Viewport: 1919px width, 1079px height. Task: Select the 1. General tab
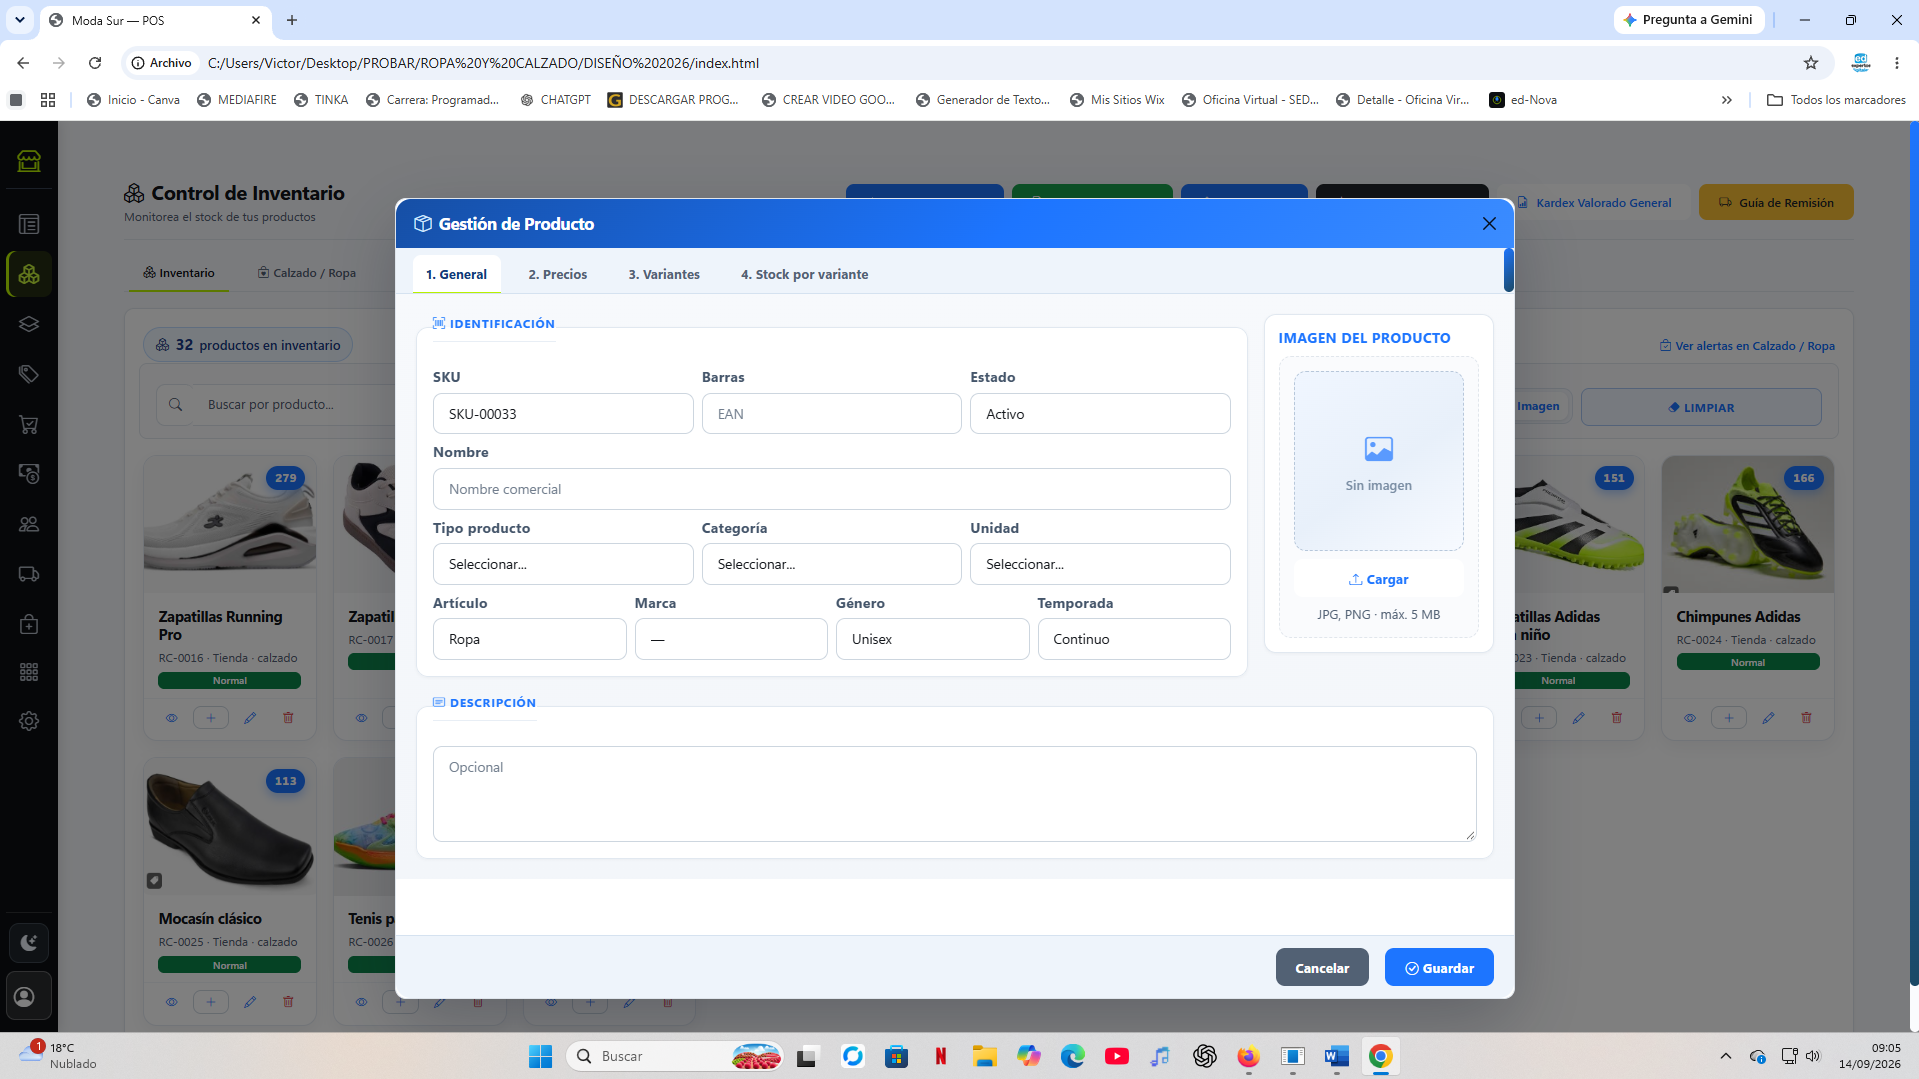pyautogui.click(x=456, y=274)
